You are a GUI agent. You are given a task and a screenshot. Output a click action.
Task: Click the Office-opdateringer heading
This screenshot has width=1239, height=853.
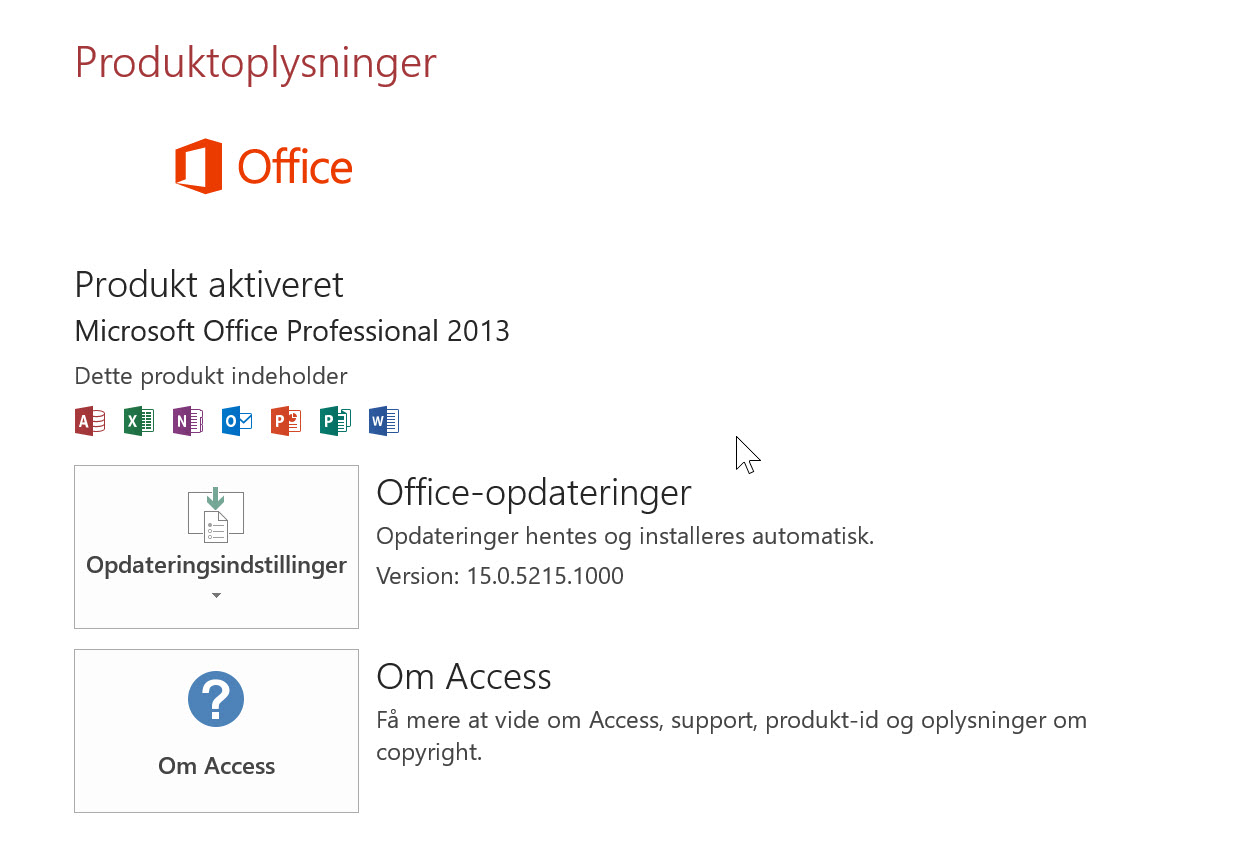point(534,492)
